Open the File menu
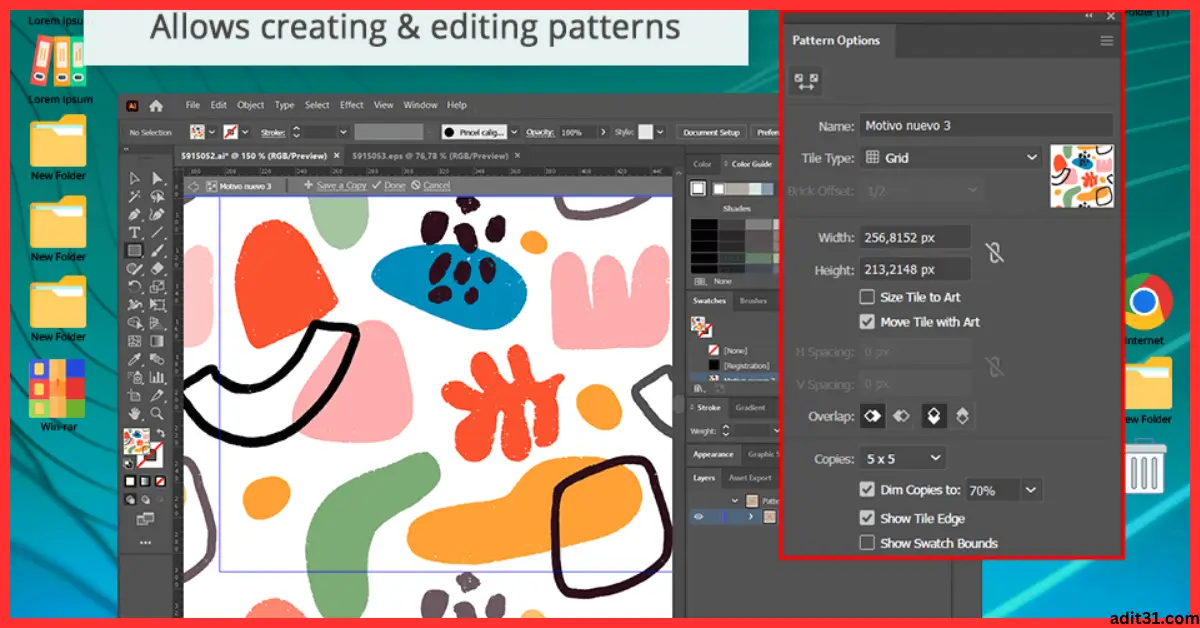Image resolution: width=1200 pixels, height=628 pixels. (x=192, y=105)
